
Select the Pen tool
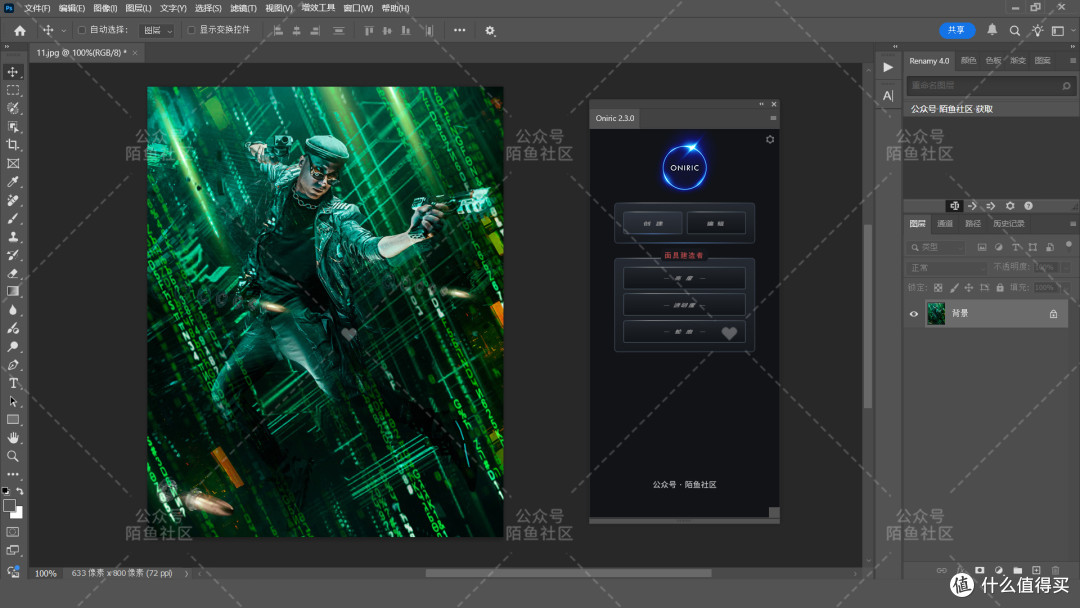pyautogui.click(x=13, y=364)
